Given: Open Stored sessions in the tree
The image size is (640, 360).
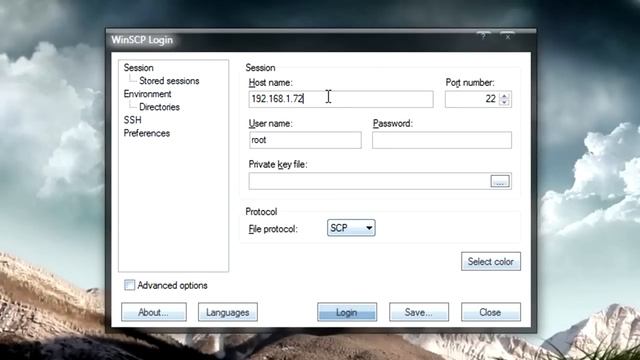Looking at the screenshot, I should coord(169,81).
